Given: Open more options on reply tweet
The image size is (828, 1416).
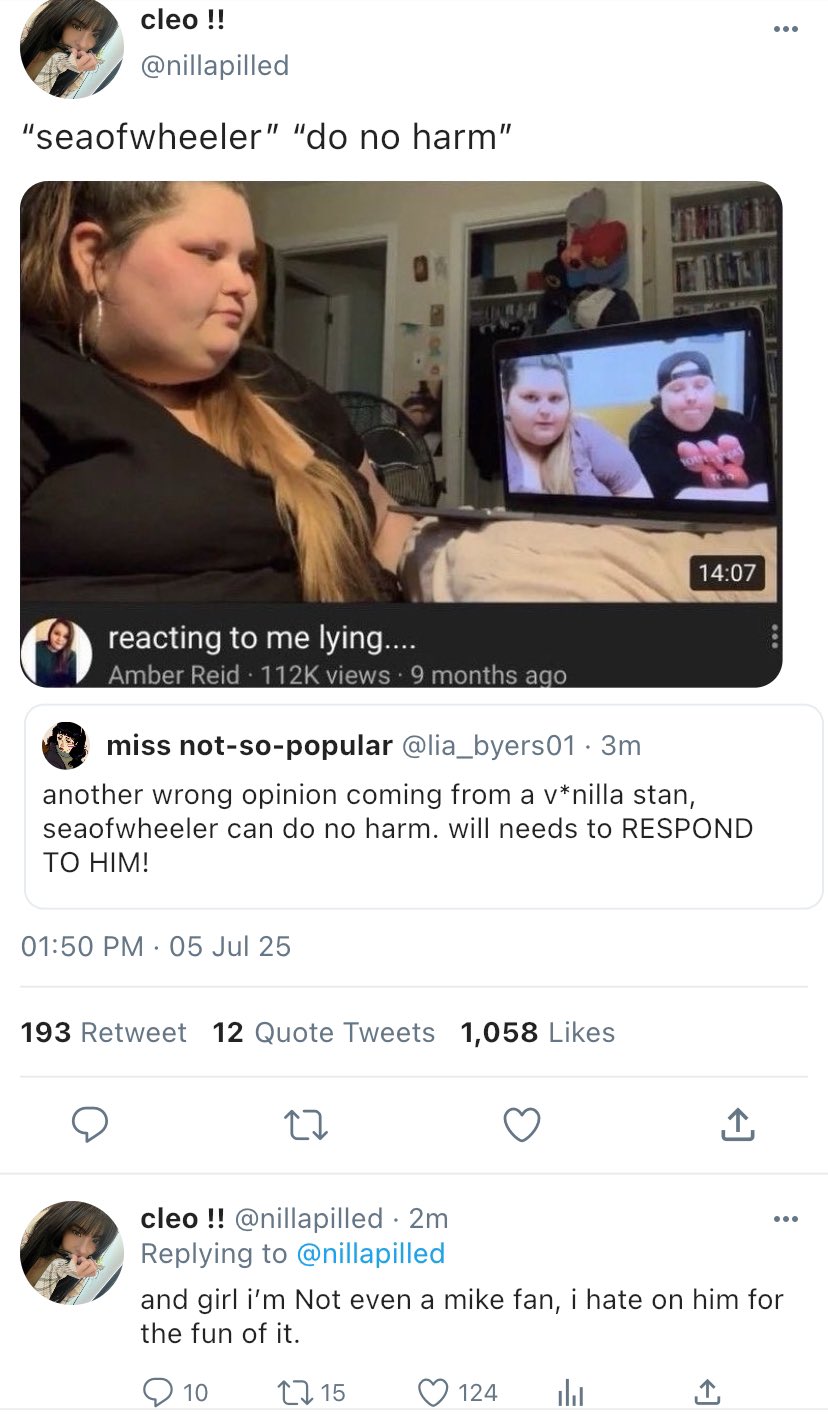Looking at the screenshot, I should point(786,1219).
